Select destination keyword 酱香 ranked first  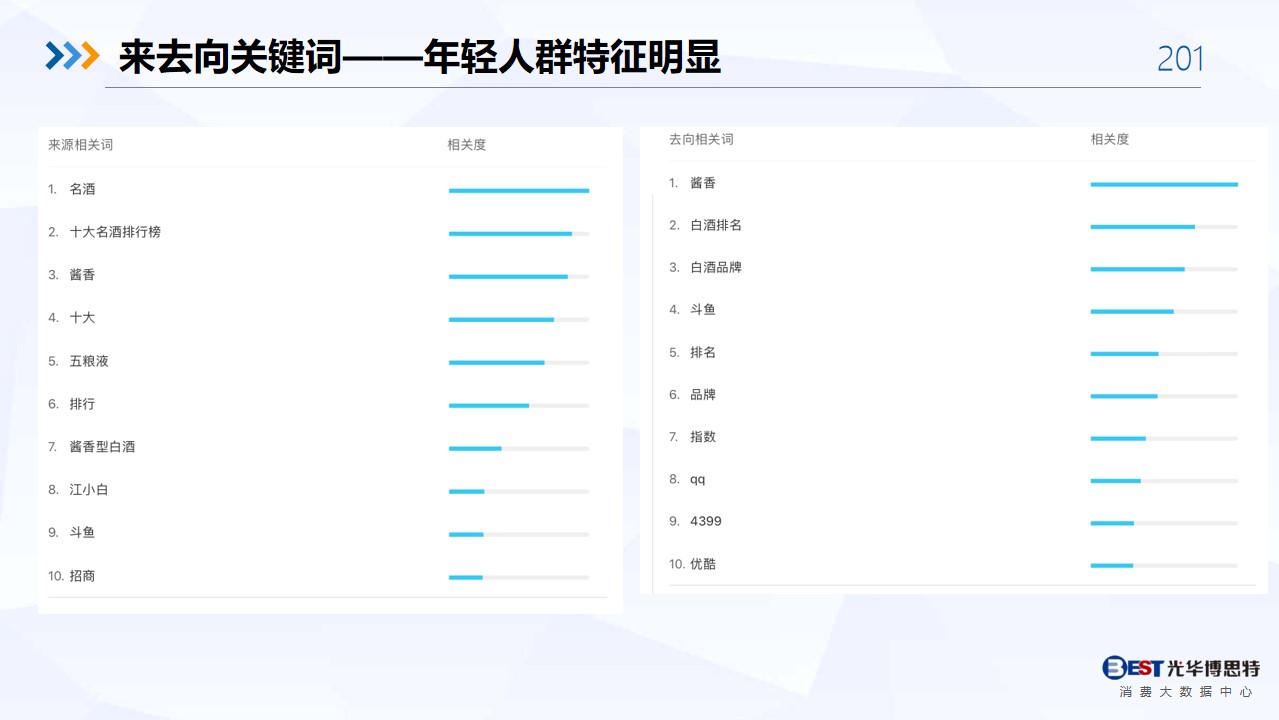(x=703, y=183)
